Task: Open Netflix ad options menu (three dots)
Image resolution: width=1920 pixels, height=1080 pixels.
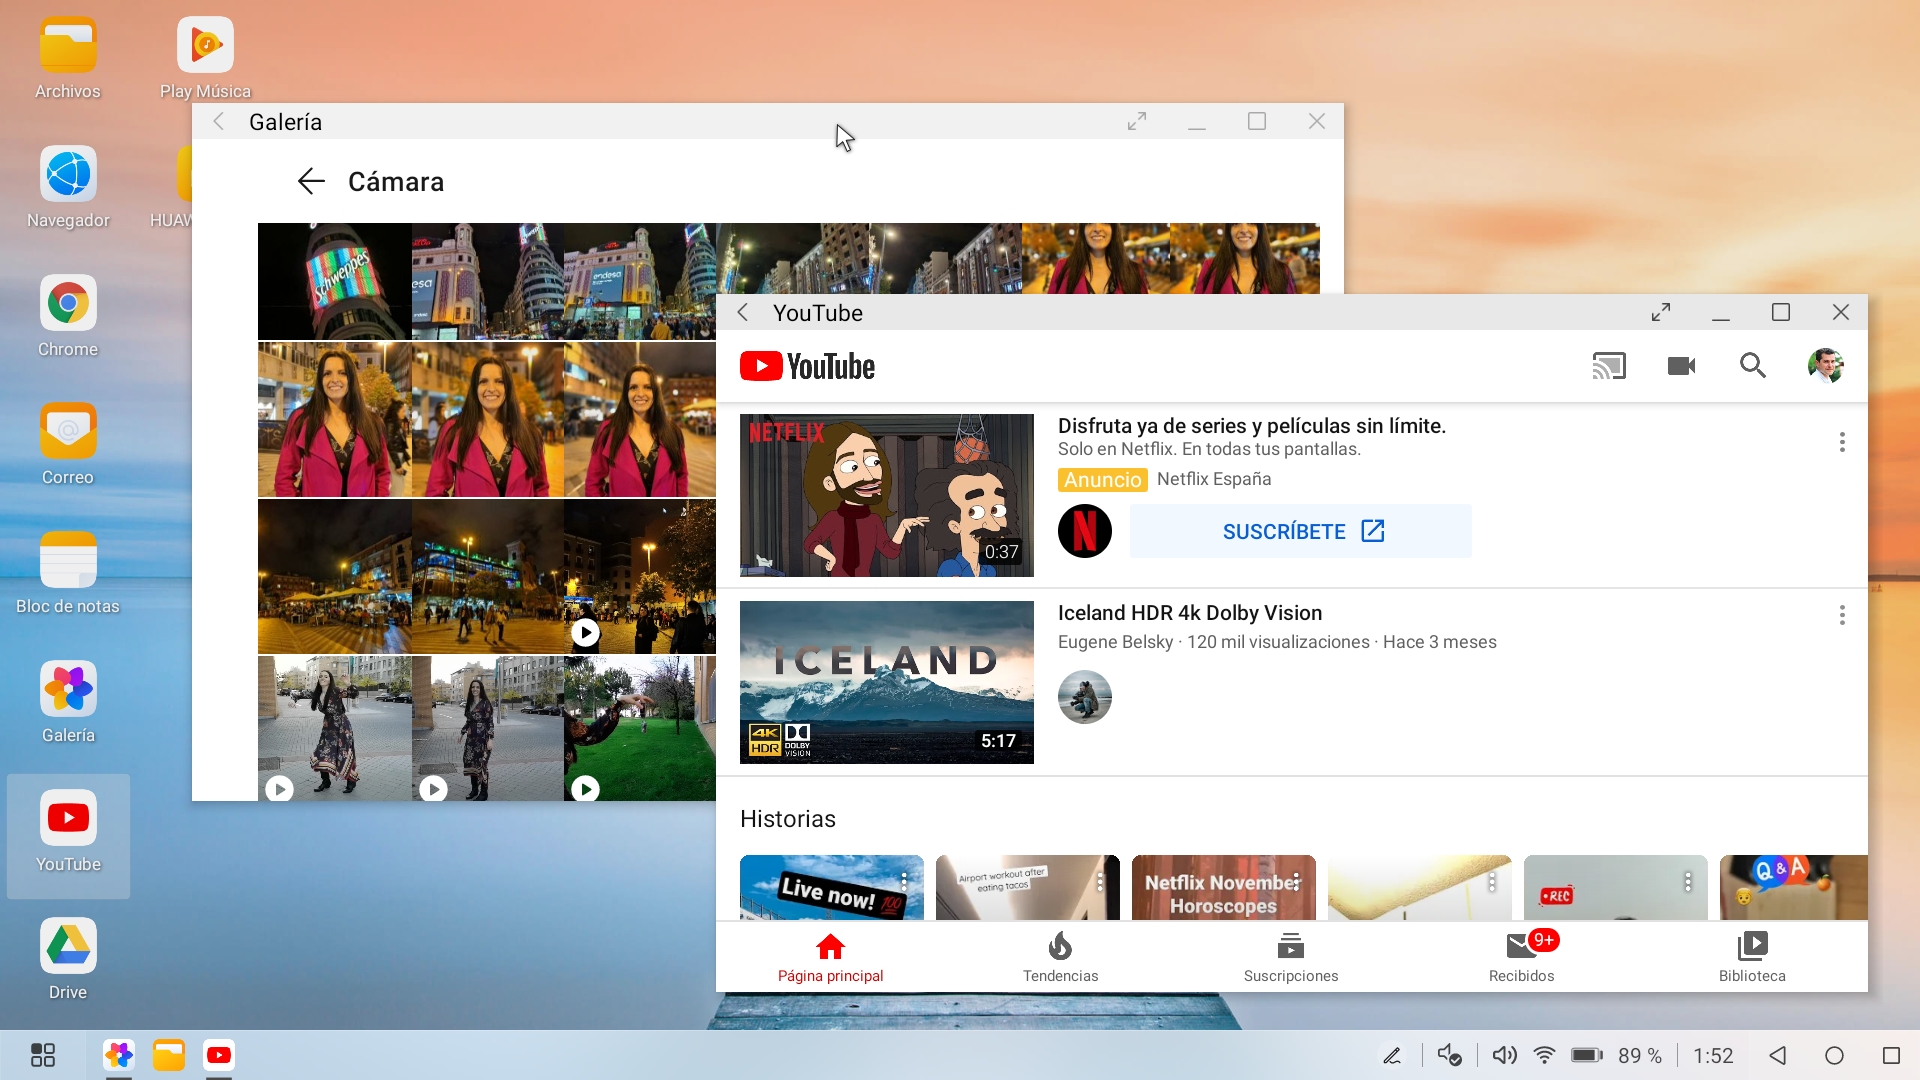Action: coord(1842,442)
